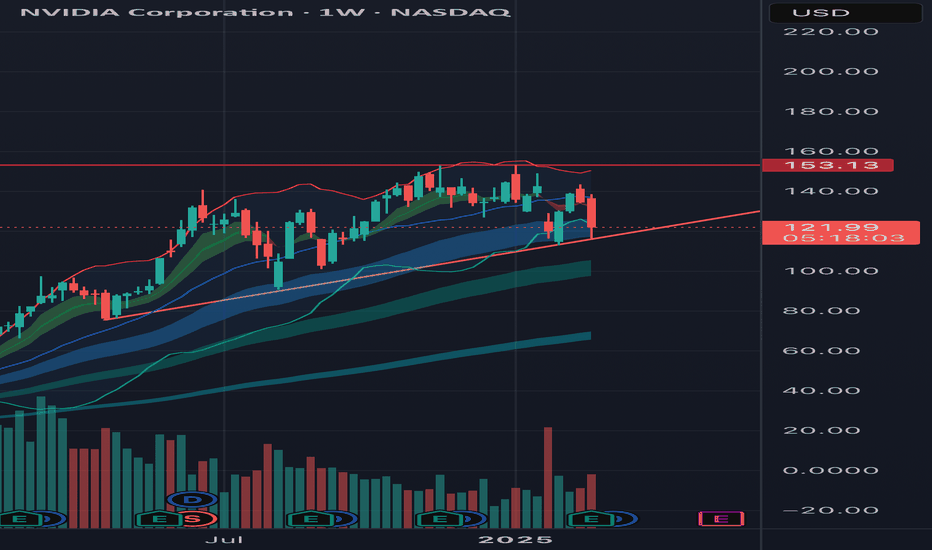Screen dimensions: 932x550
Task: Click the 2025 time axis label
Action: click(515, 539)
